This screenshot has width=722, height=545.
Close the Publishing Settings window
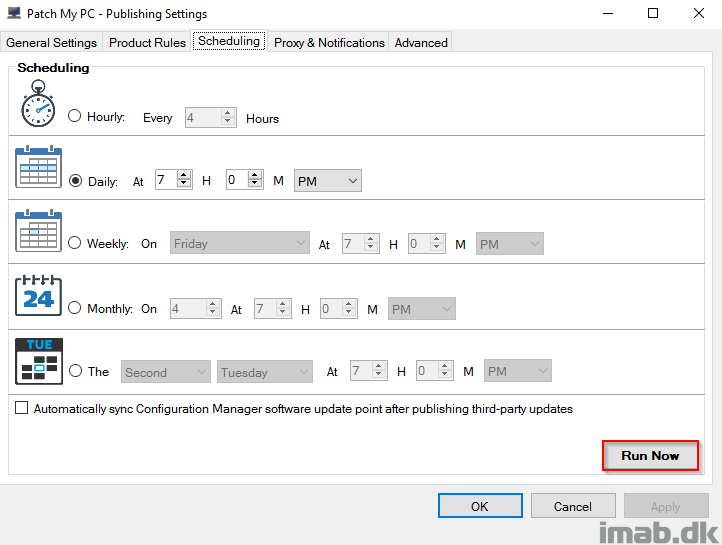pos(699,13)
